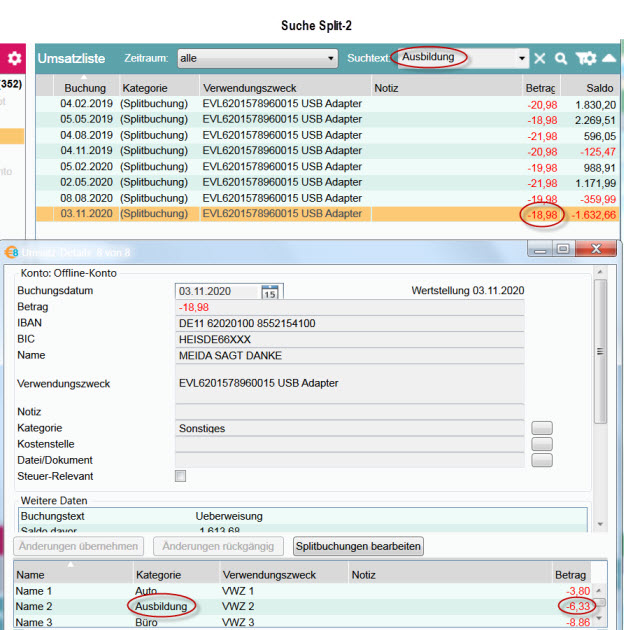Click the empty Kostenstelle field

click(350, 444)
